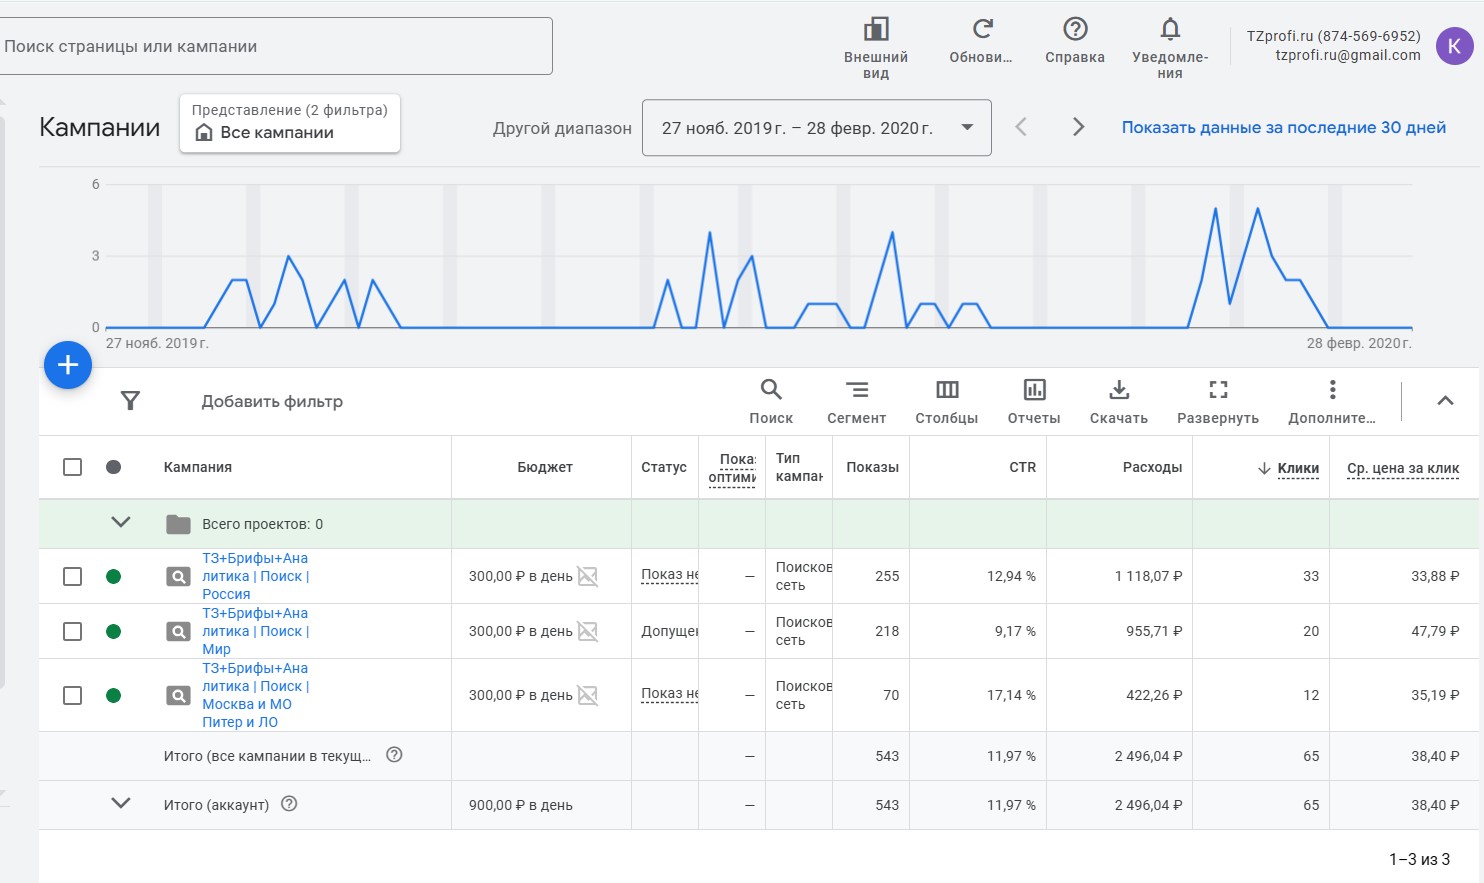Screen dimensions: 1484x883
Task: Open the Поиск table search tool
Action: (x=771, y=401)
